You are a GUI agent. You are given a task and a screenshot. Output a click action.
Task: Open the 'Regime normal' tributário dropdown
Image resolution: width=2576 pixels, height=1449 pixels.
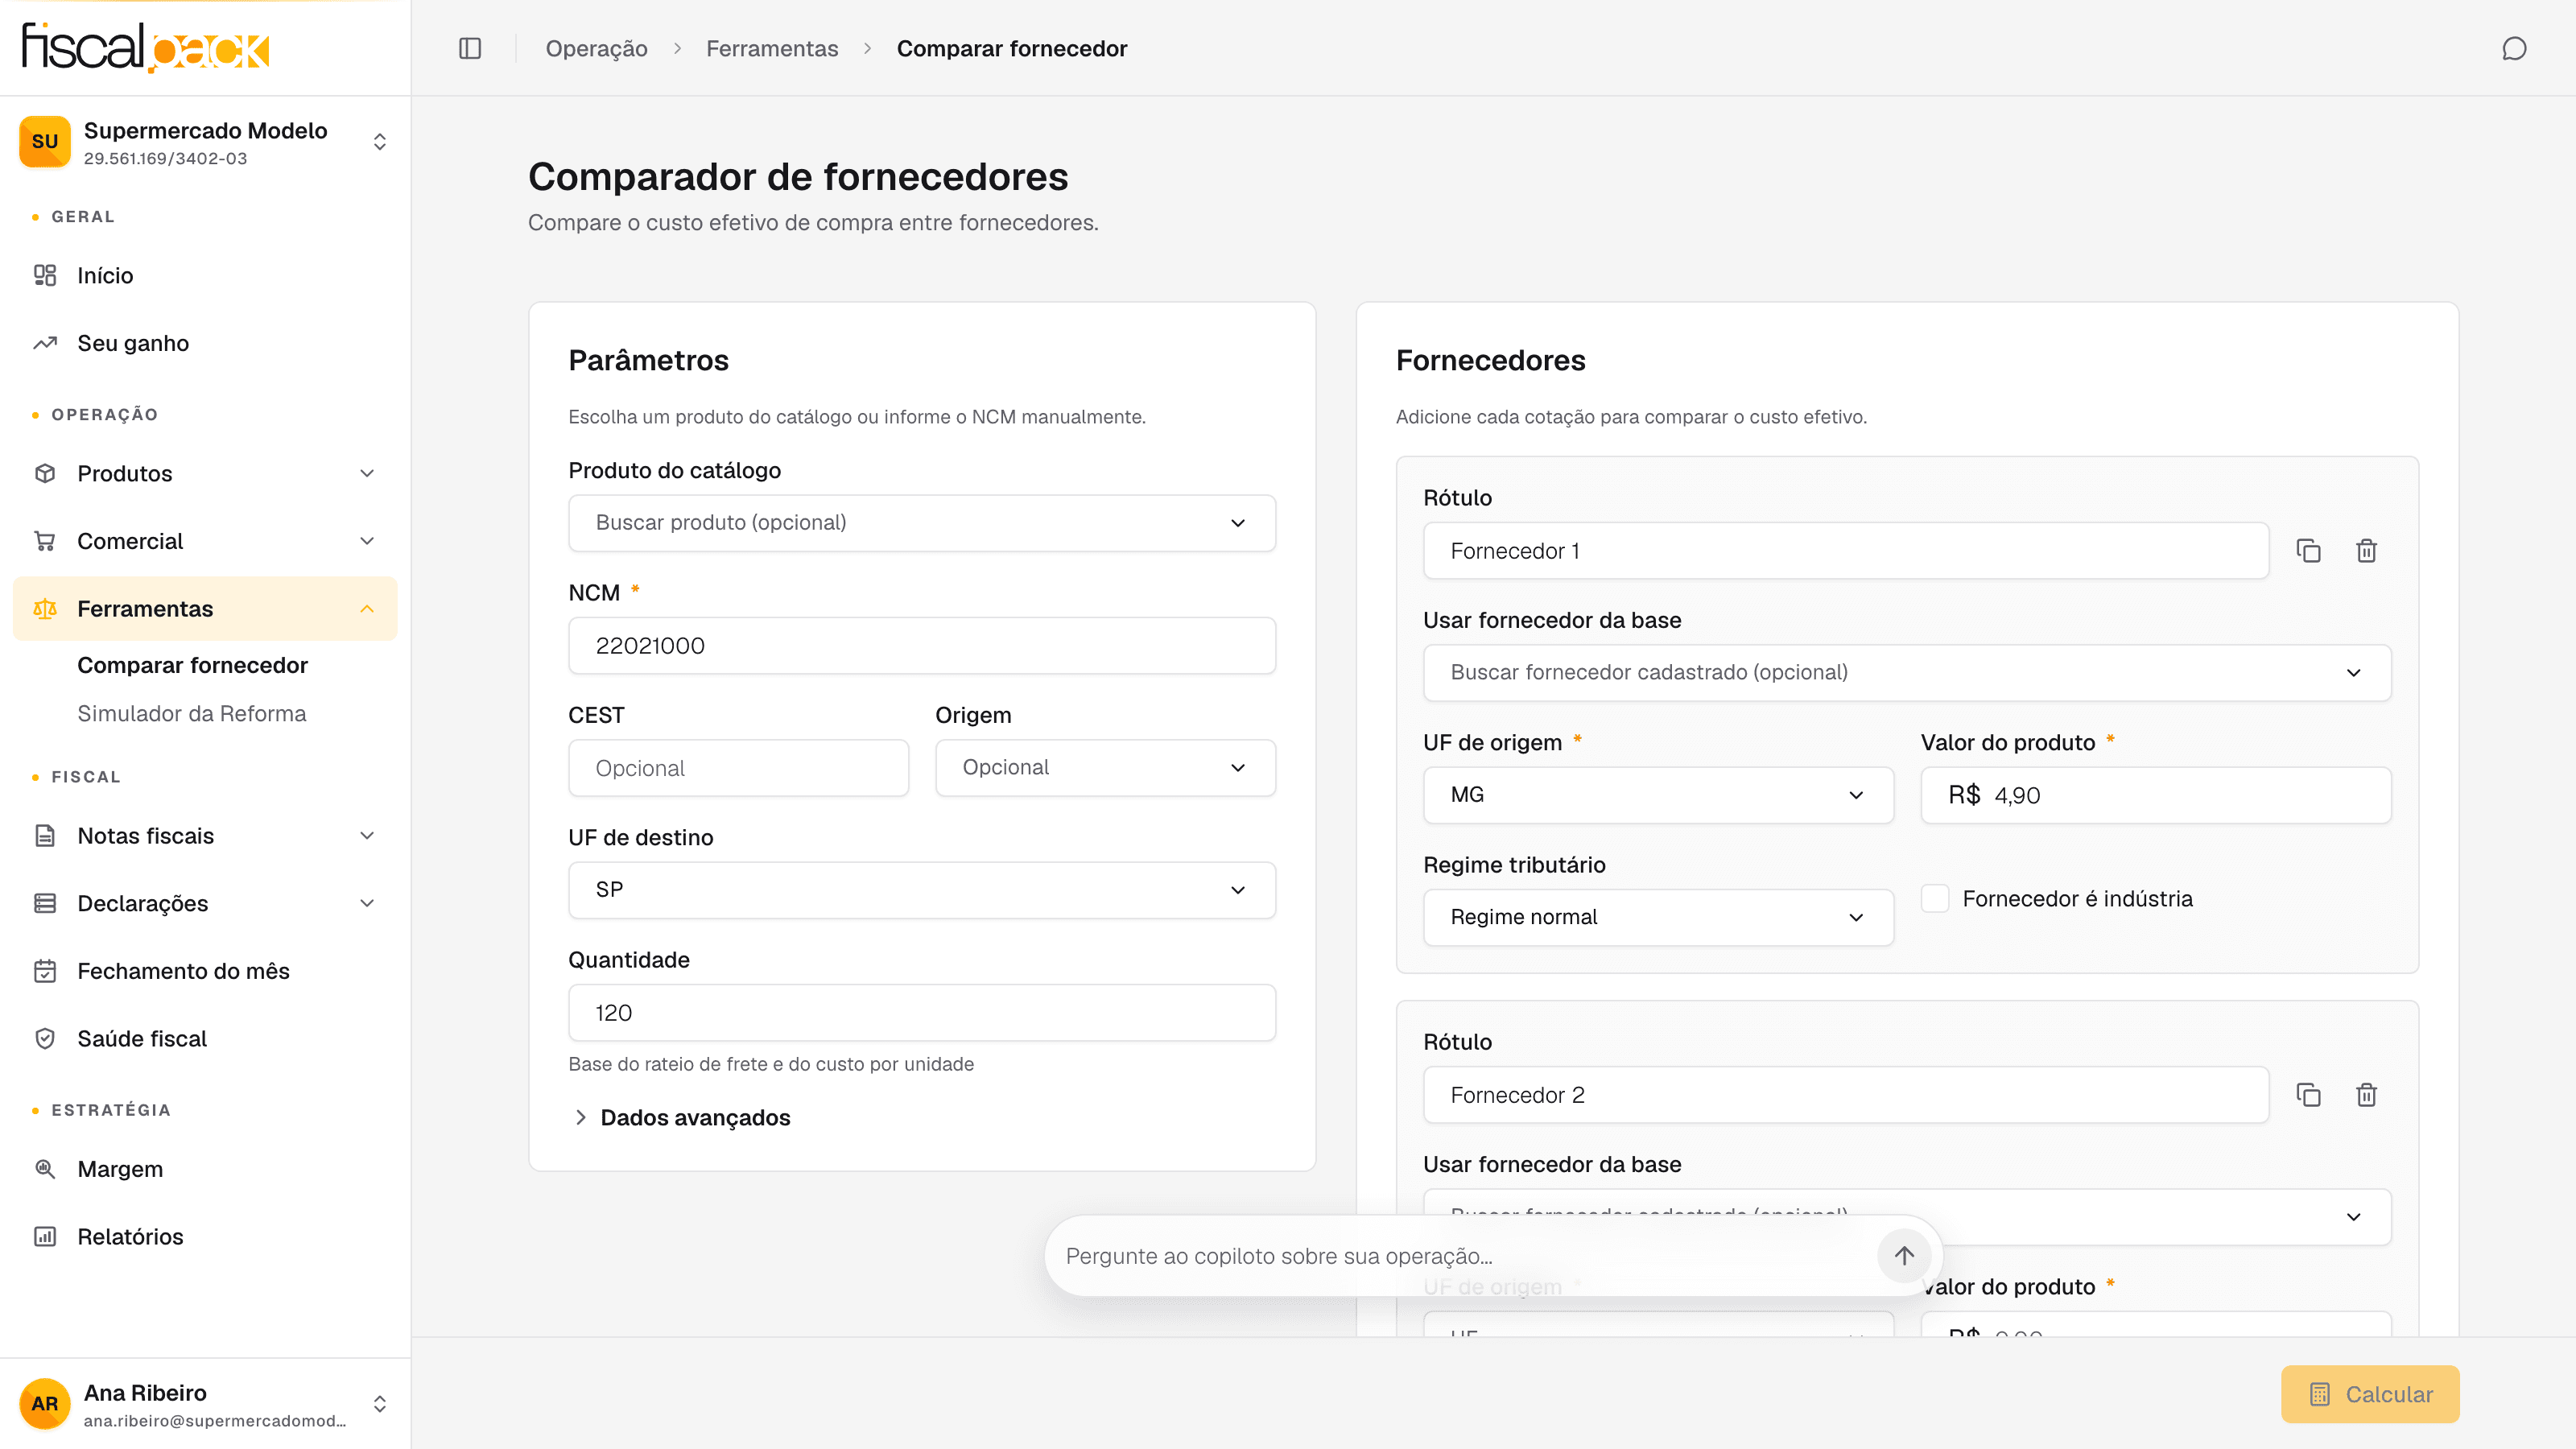click(1658, 917)
